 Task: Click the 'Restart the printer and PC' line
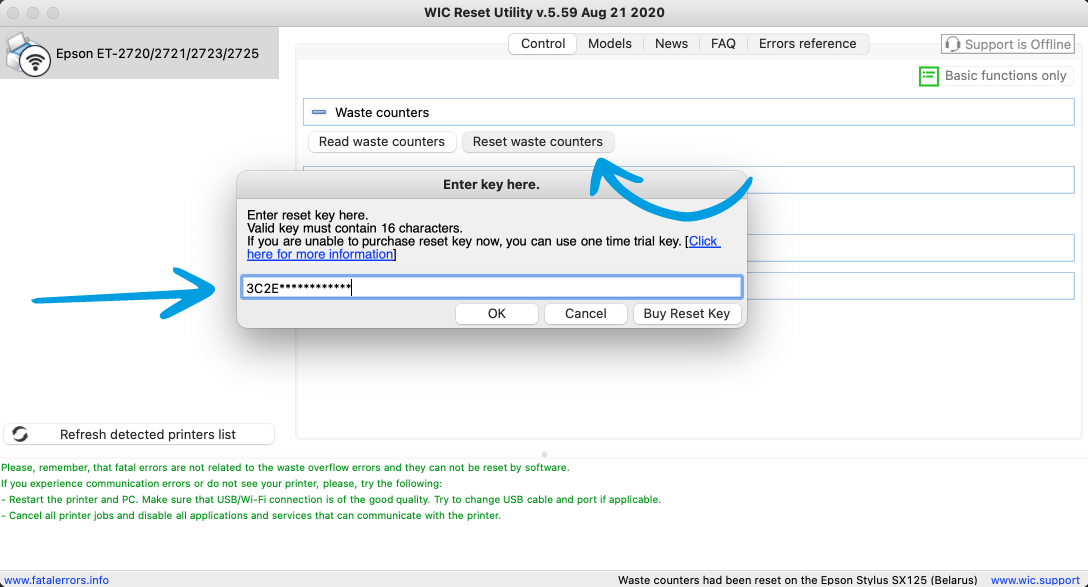(331, 500)
